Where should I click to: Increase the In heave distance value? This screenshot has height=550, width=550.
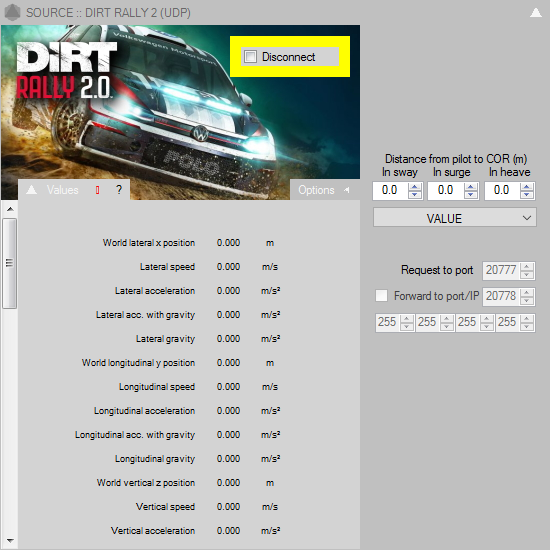[527, 187]
